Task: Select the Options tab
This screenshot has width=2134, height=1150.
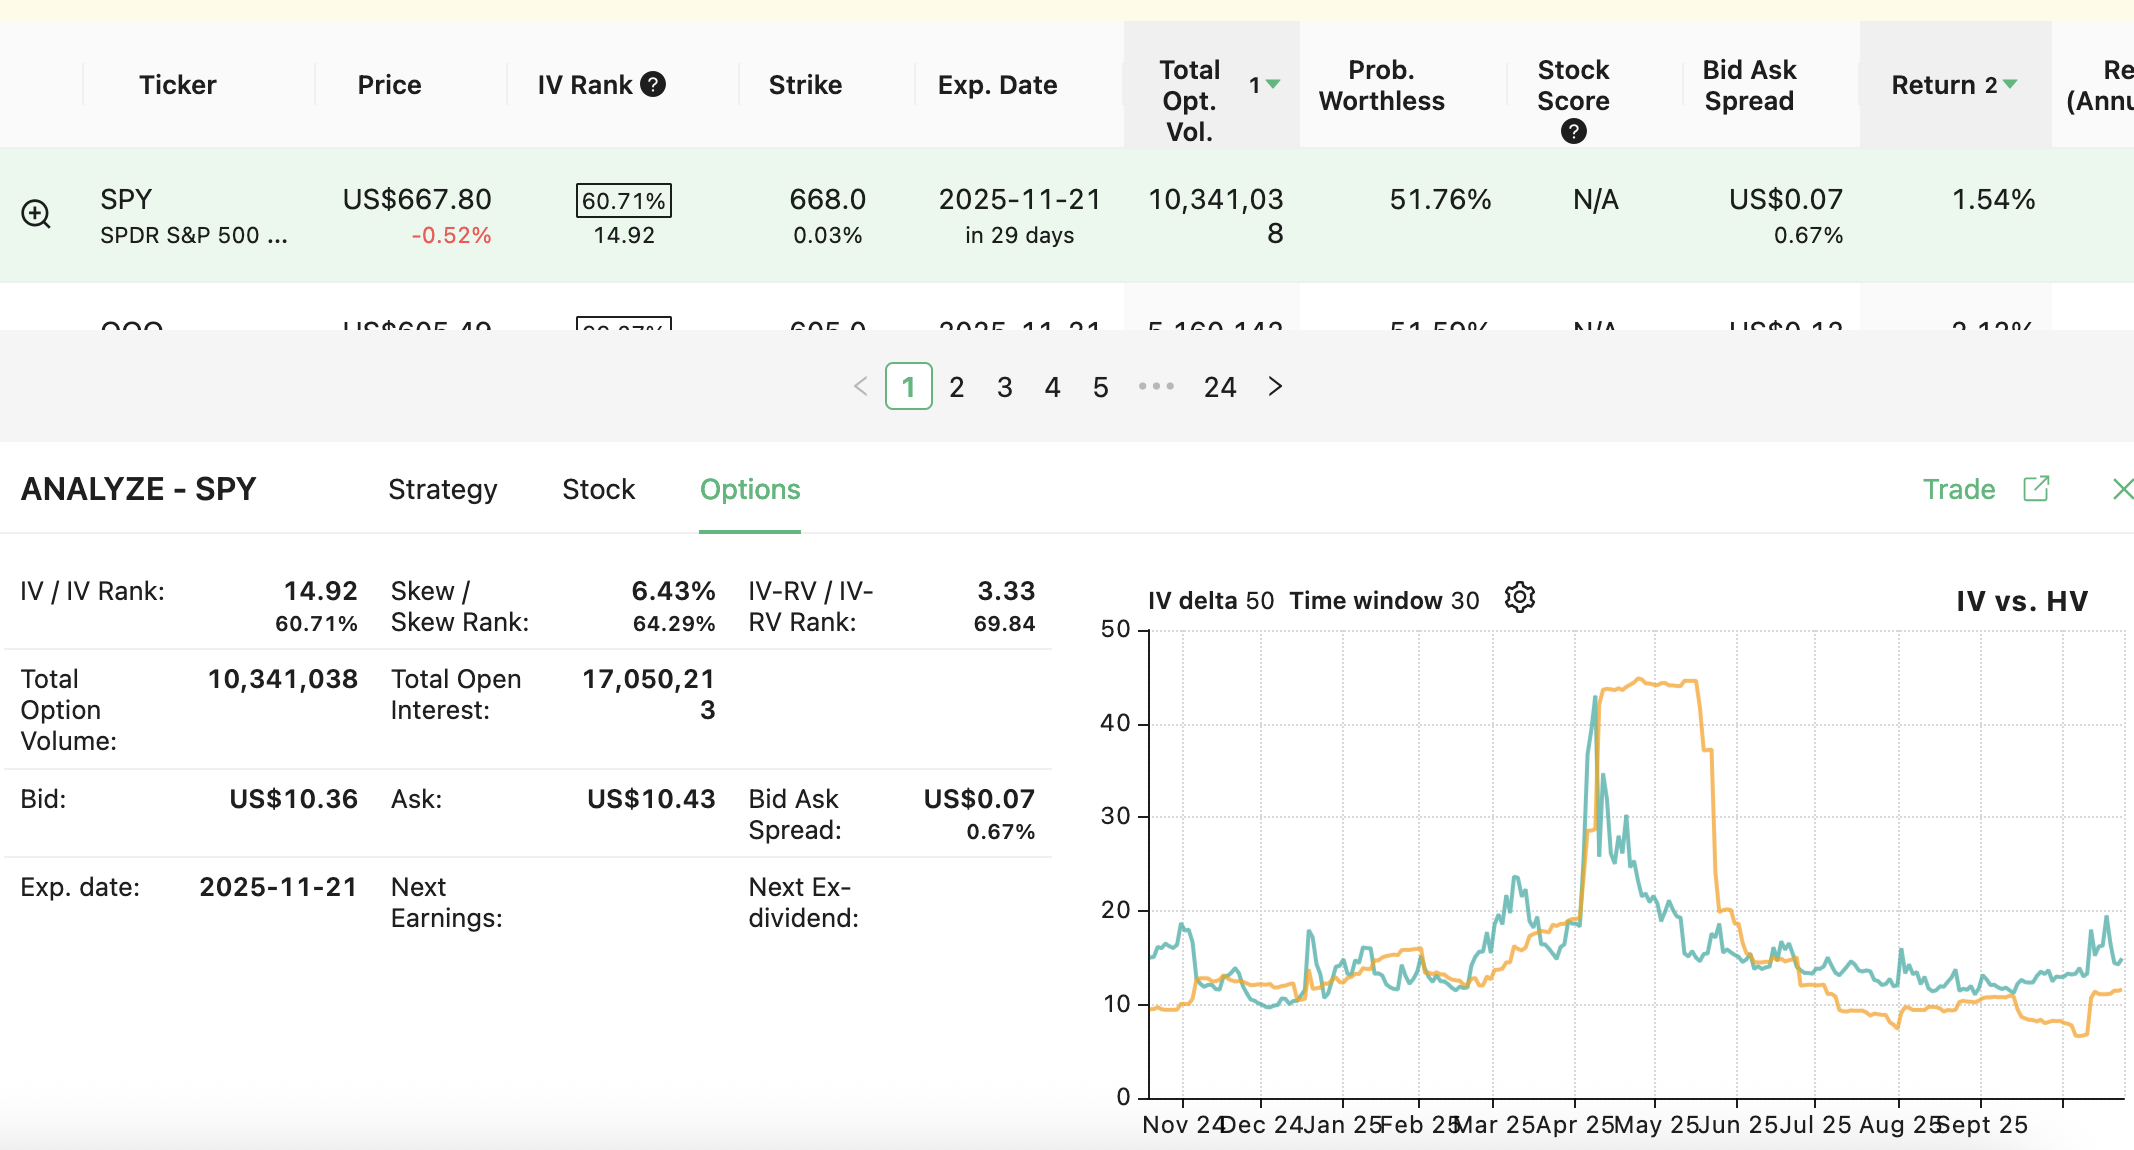Action: pyautogui.click(x=750, y=489)
